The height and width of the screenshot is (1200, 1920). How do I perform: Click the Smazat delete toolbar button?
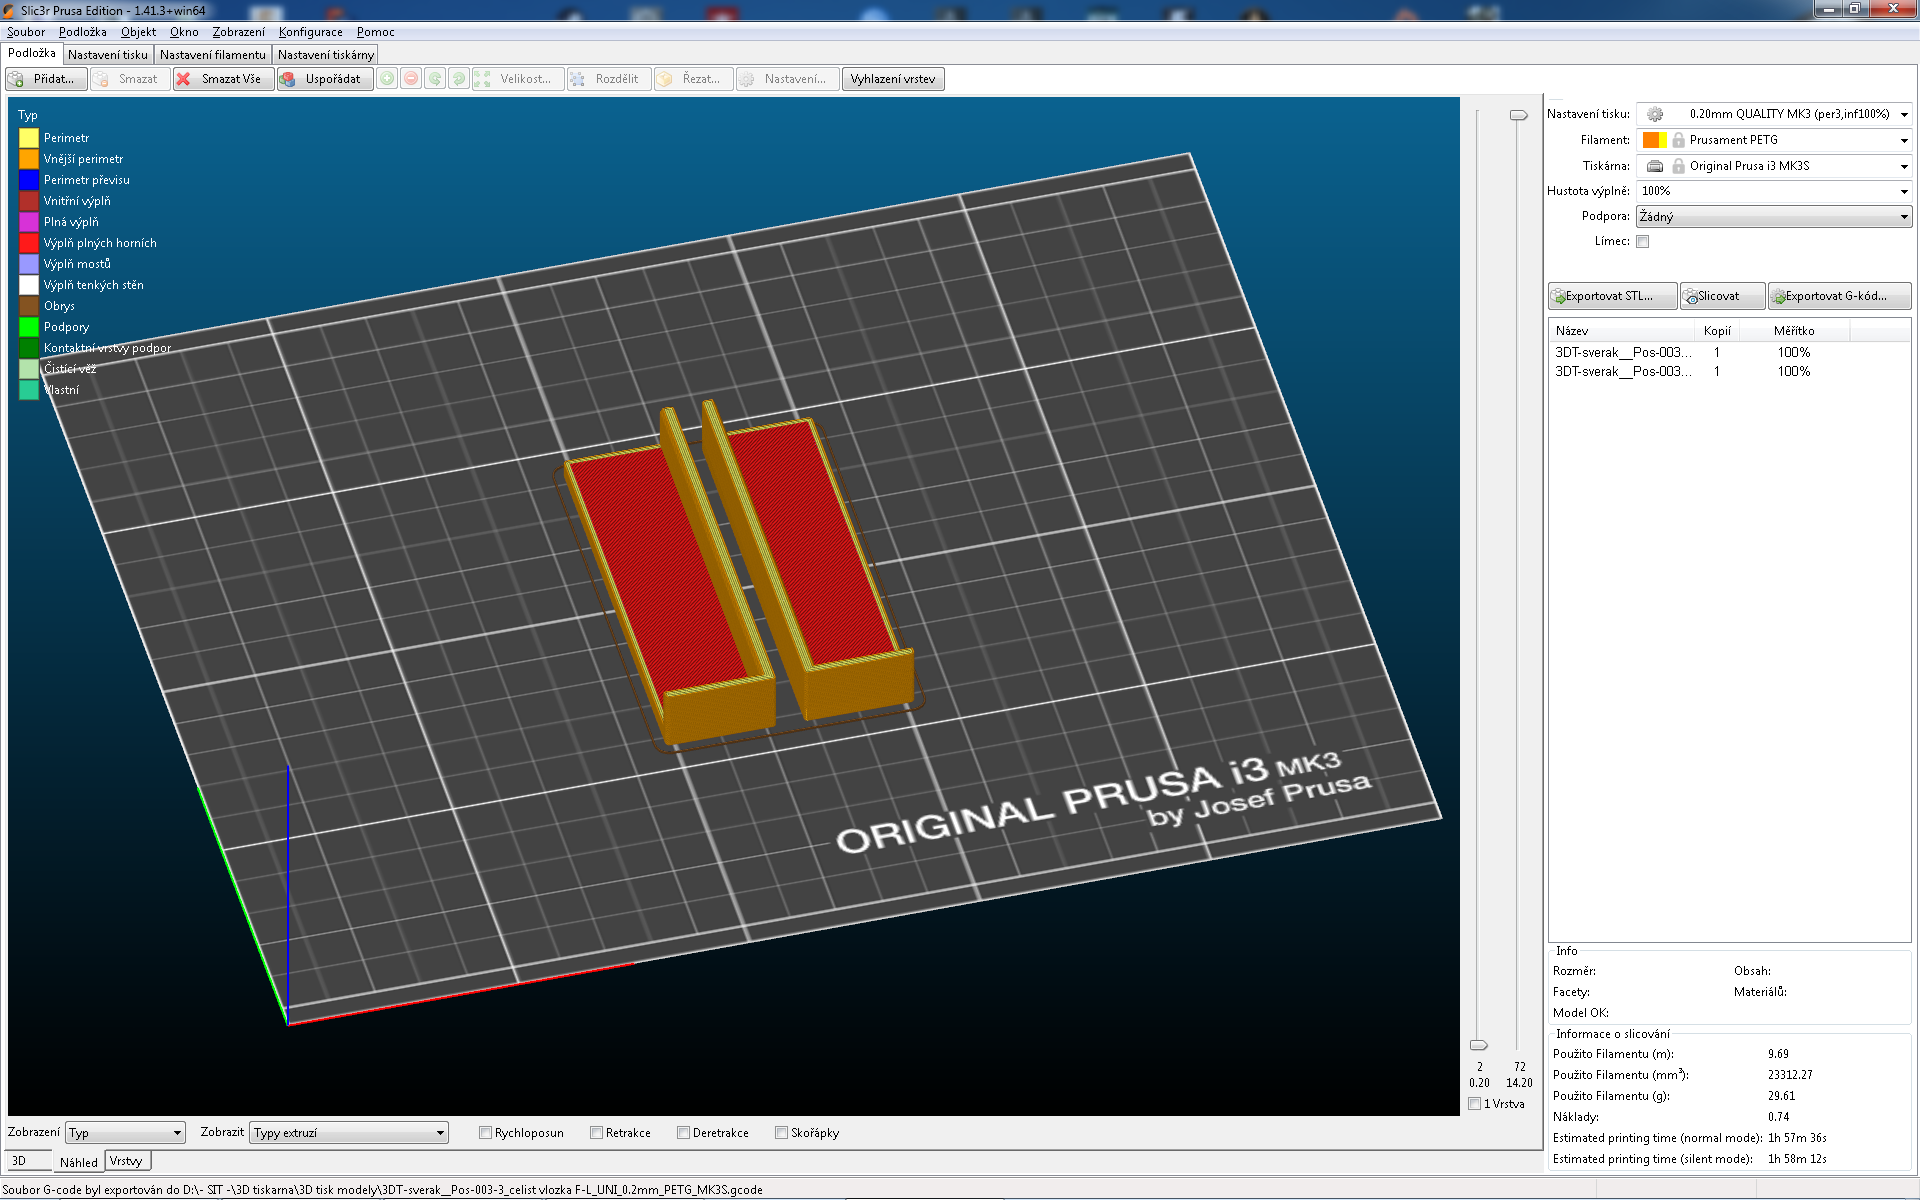tap(130, 79)
